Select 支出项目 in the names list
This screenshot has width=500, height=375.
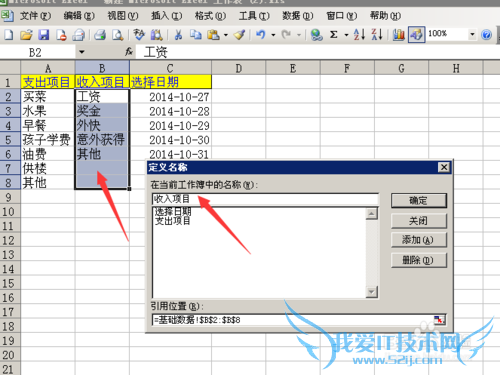click(173, 220)
